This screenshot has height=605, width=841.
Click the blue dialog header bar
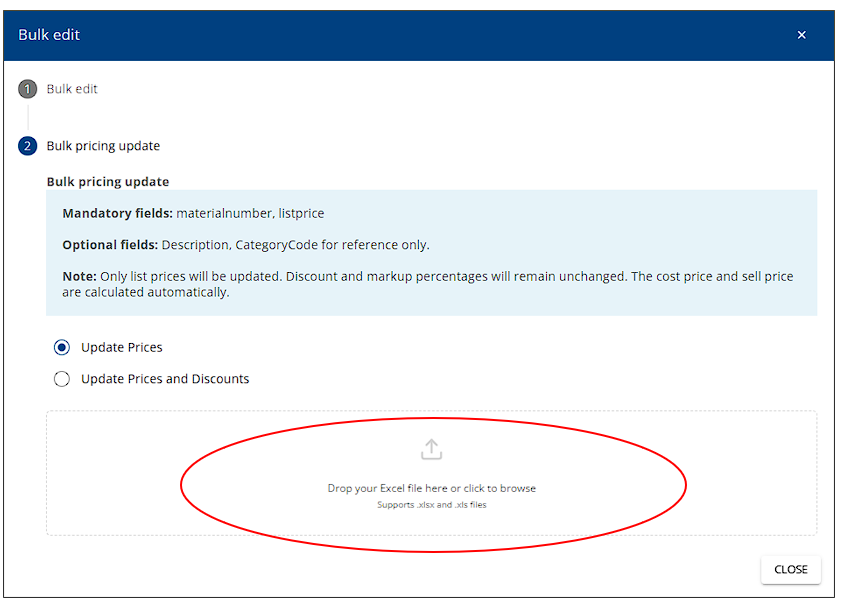418,35
